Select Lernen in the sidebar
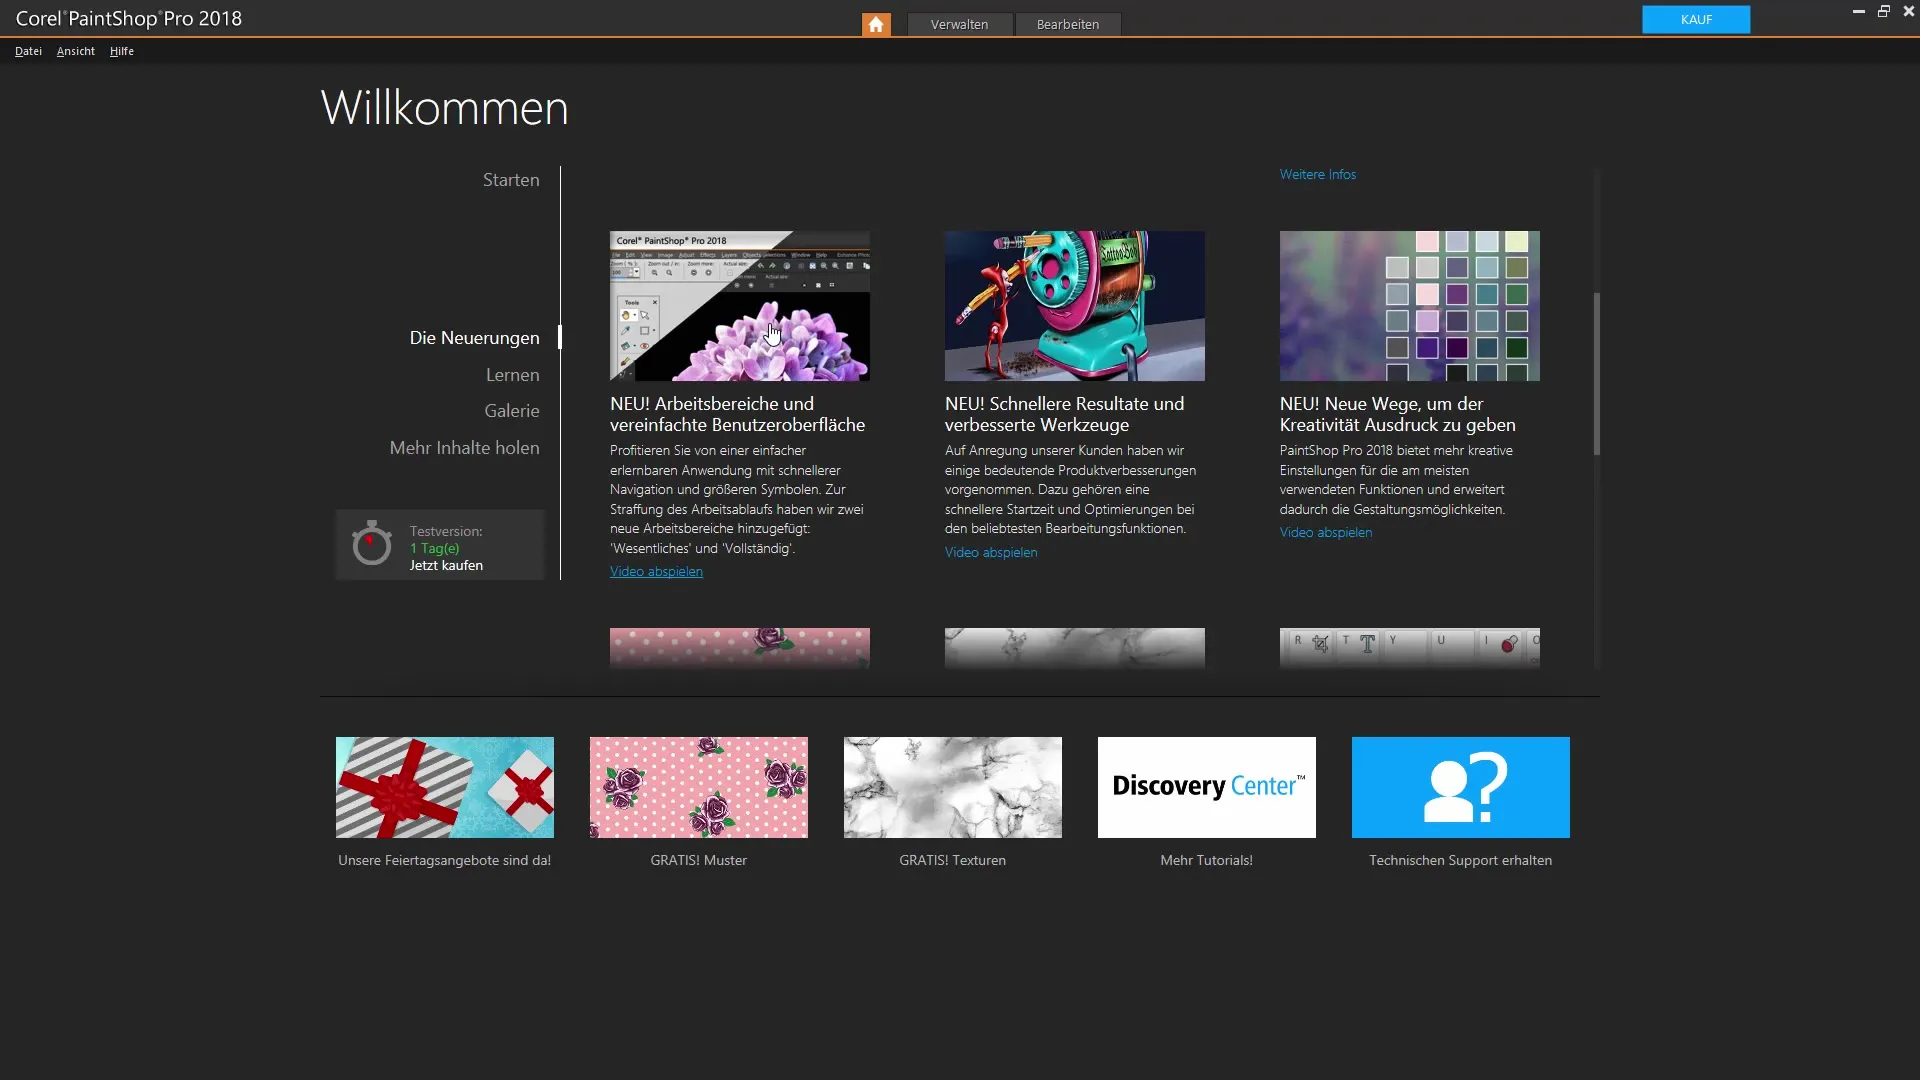 point(512,375)
